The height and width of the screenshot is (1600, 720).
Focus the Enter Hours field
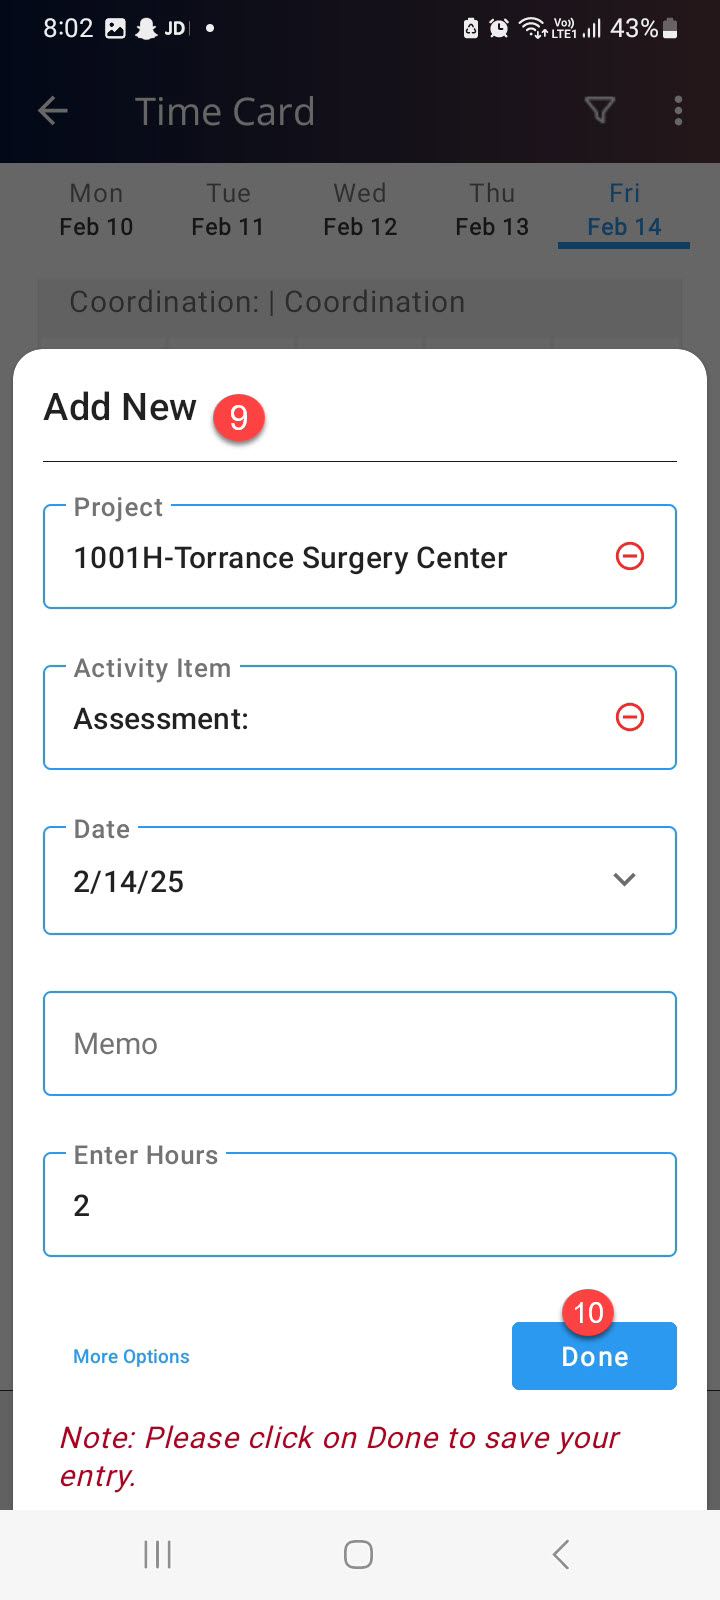coord(360,1204)
